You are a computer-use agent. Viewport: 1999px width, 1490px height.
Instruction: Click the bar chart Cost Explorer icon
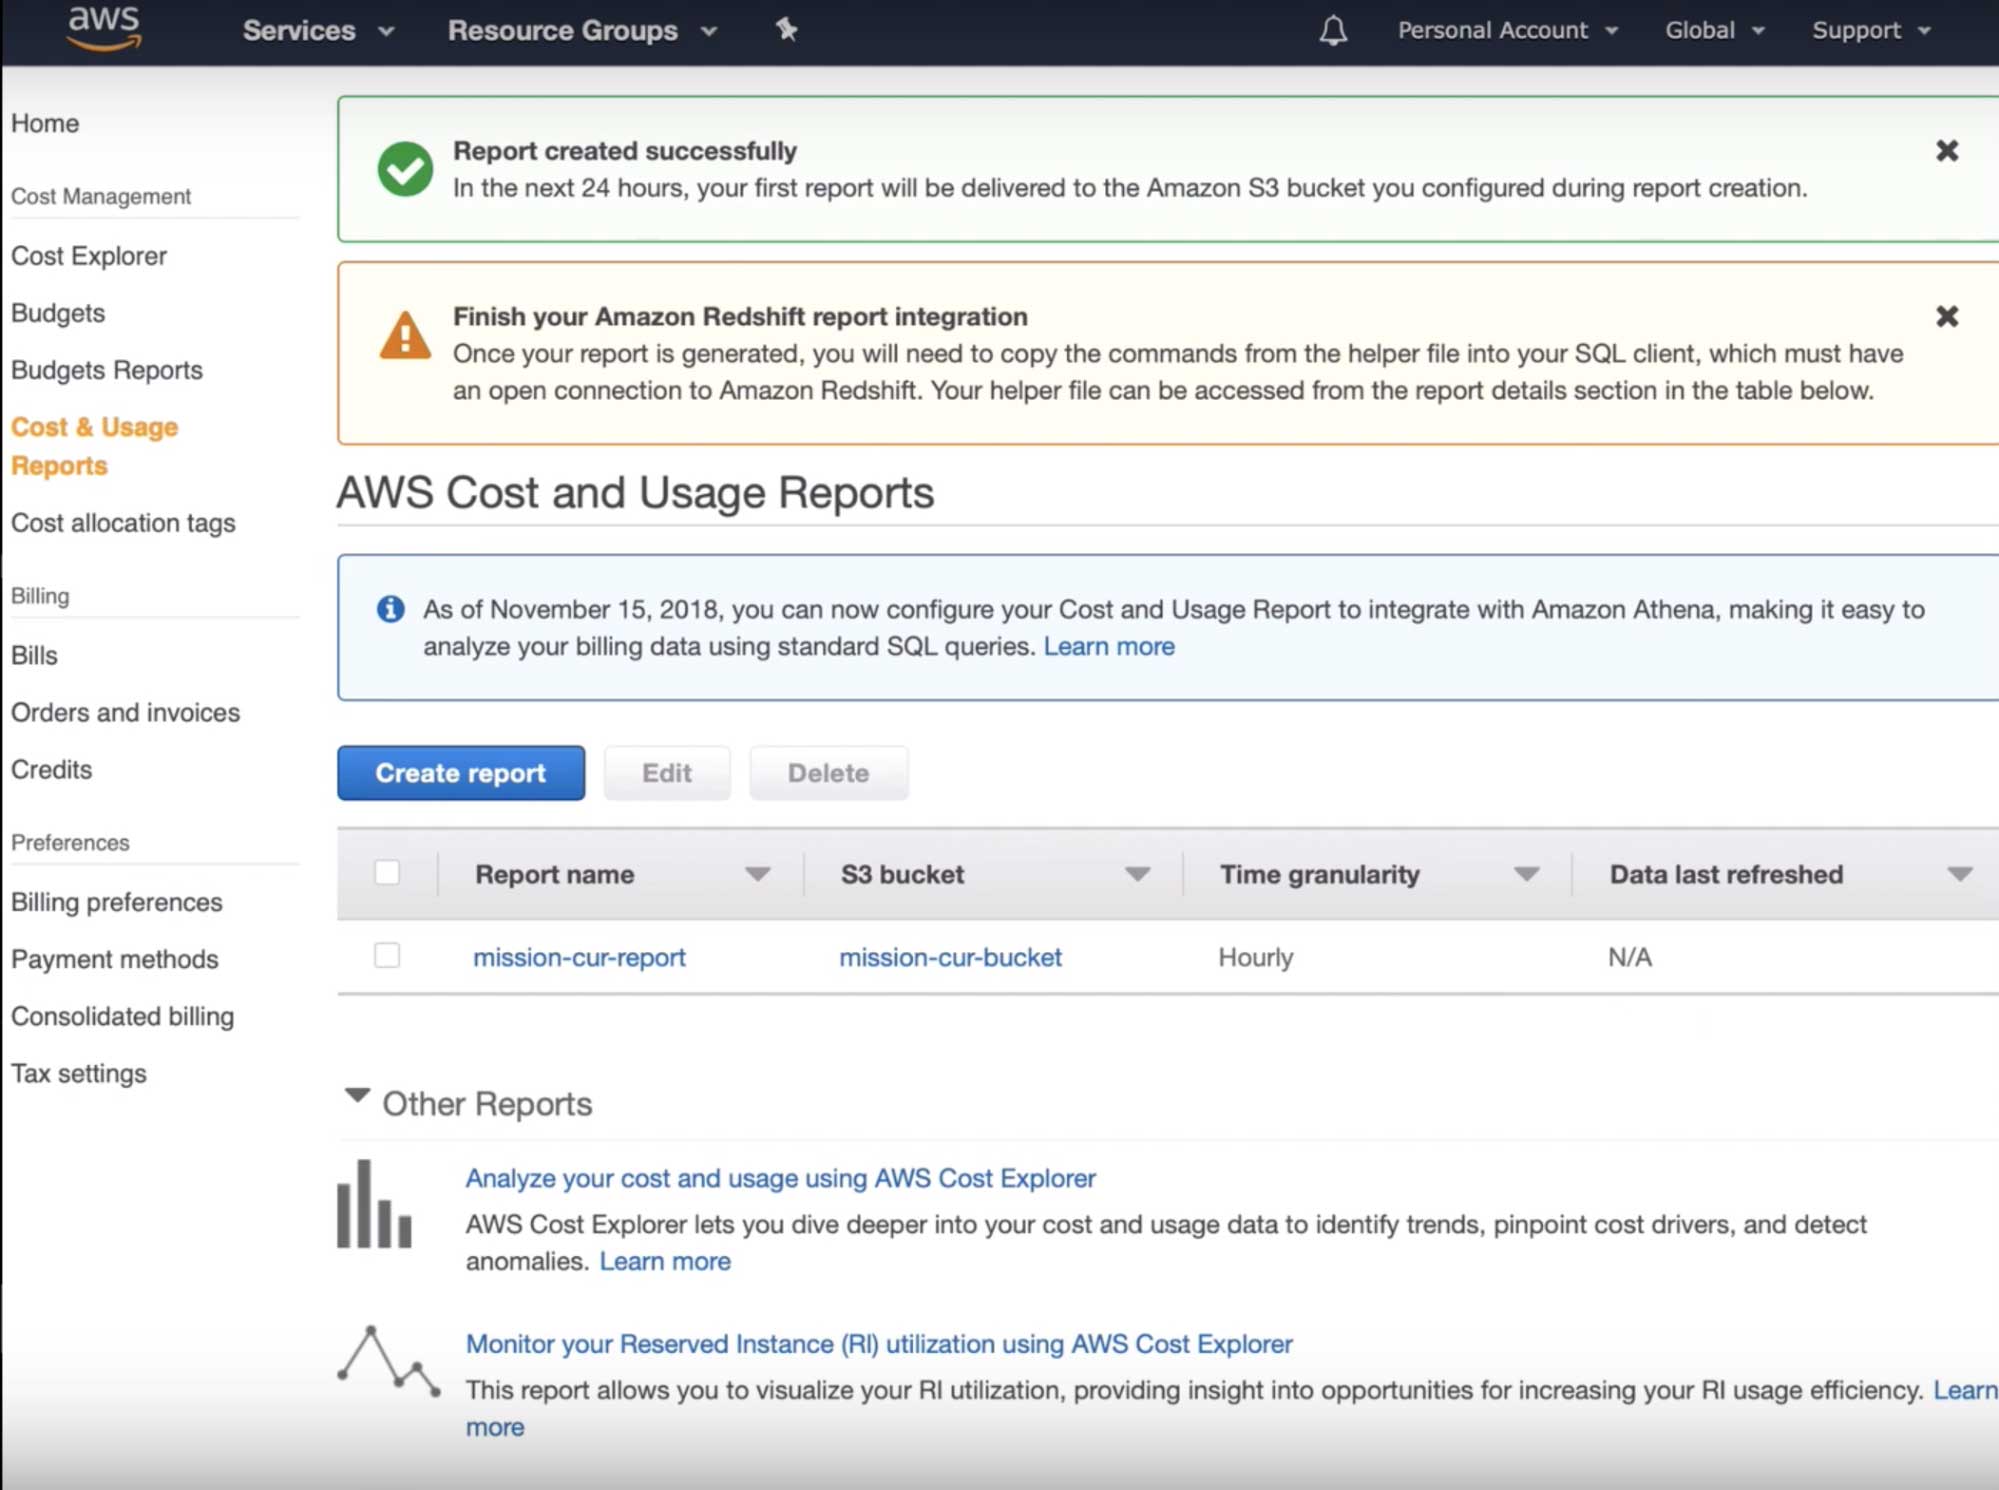tap(374, 1204)
